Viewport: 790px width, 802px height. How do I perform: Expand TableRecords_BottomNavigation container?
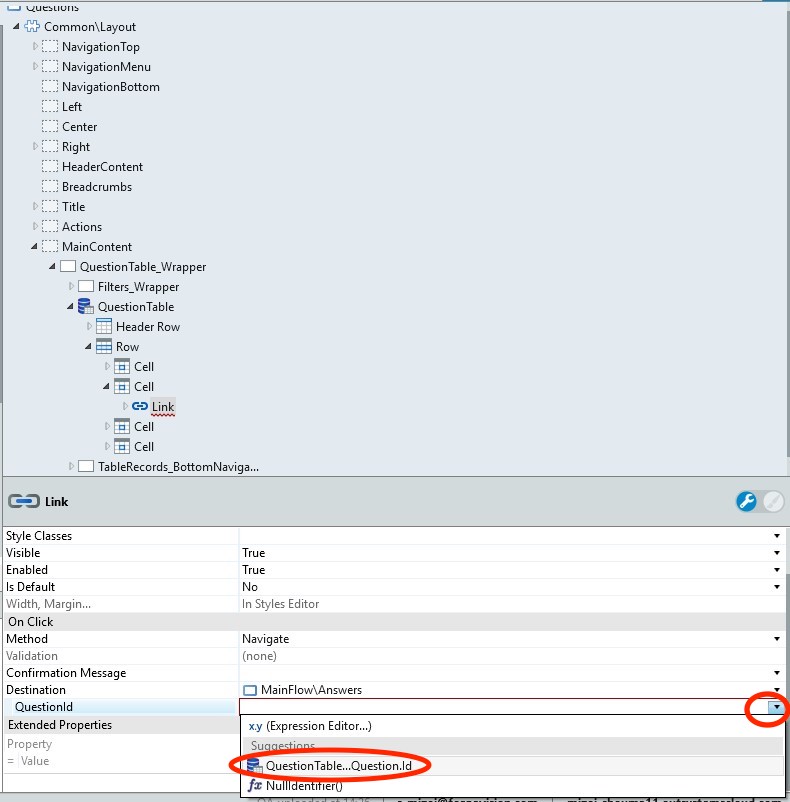(71, 466)
